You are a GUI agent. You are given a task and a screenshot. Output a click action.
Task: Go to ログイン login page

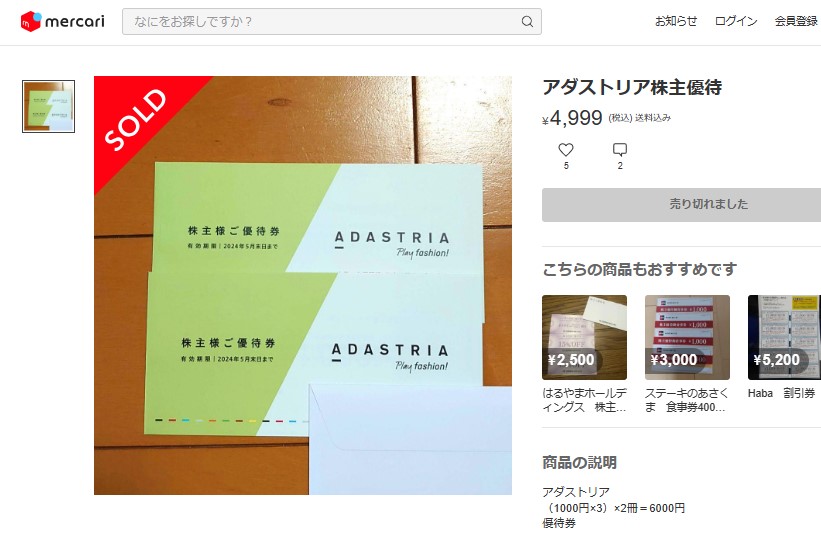pos(736,21)
